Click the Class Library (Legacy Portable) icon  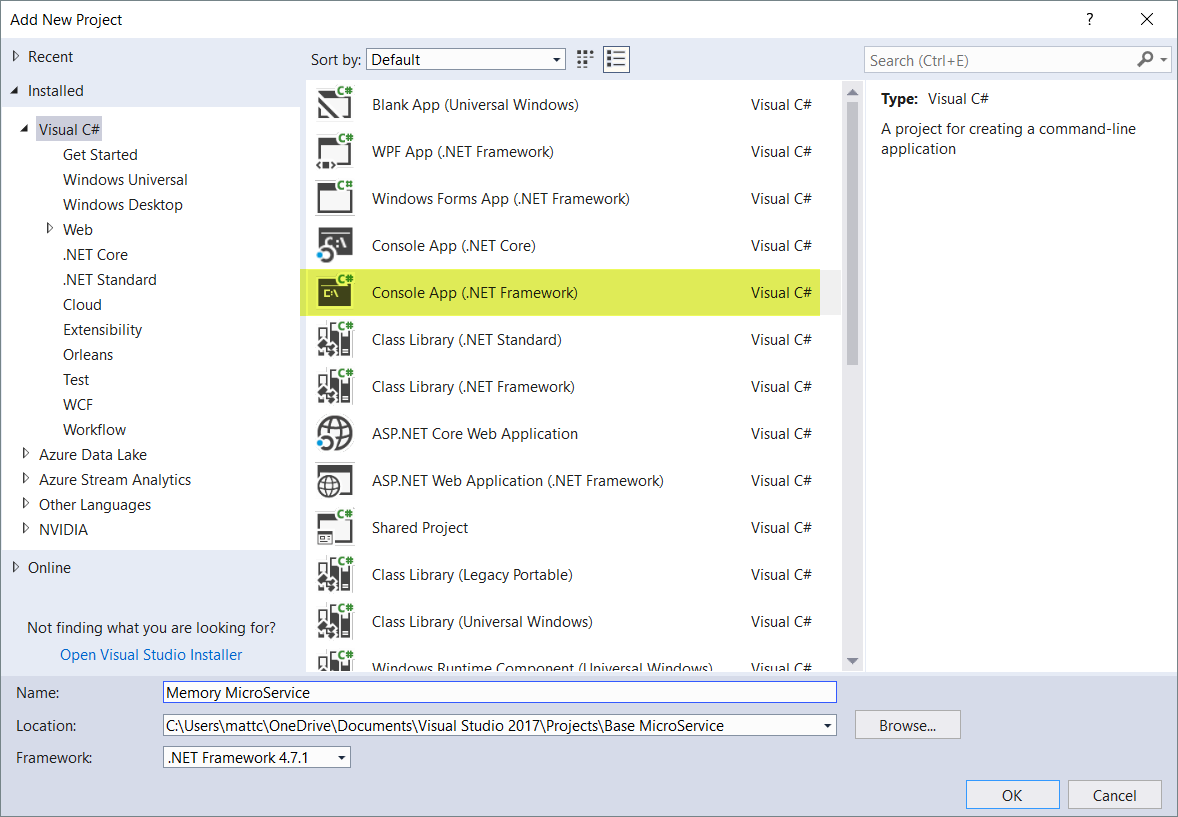[335, 575]
